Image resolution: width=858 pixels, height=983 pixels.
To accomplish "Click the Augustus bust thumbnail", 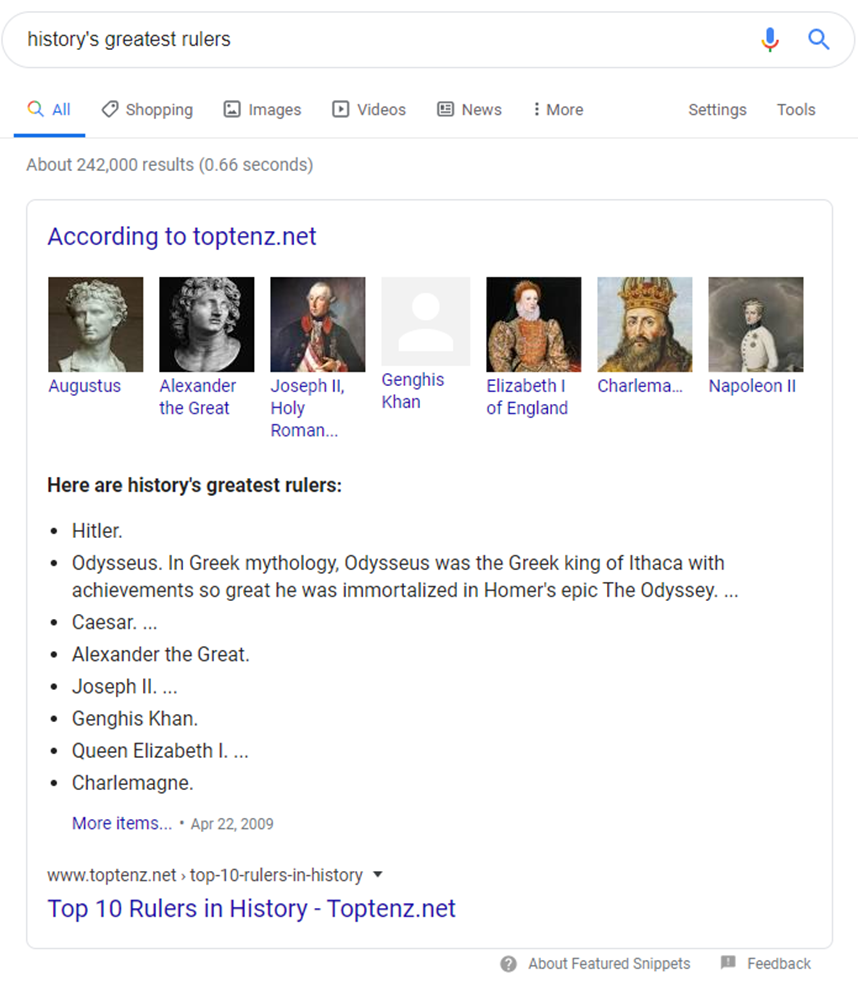I will point(95,324).
